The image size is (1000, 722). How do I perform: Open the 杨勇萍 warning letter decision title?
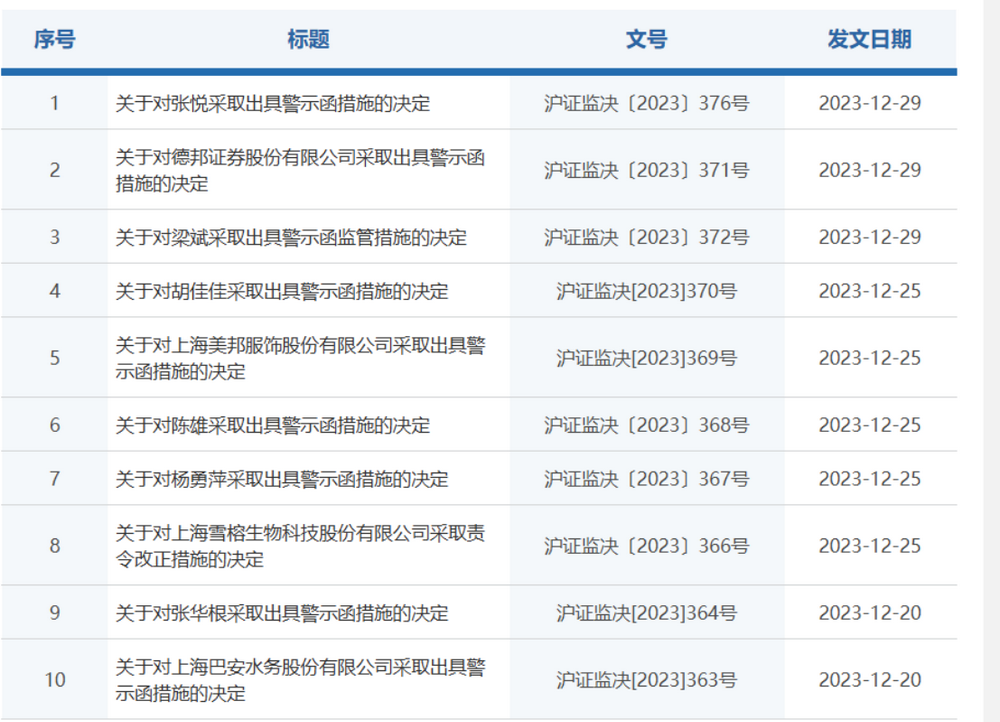[282, 479]
